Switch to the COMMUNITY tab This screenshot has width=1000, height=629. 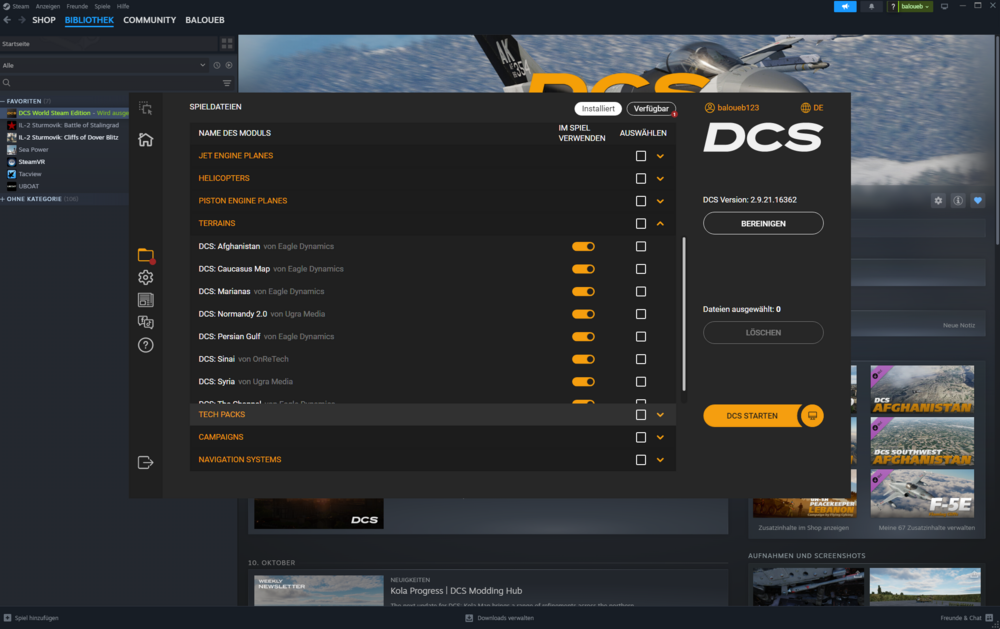click(150, 19)
